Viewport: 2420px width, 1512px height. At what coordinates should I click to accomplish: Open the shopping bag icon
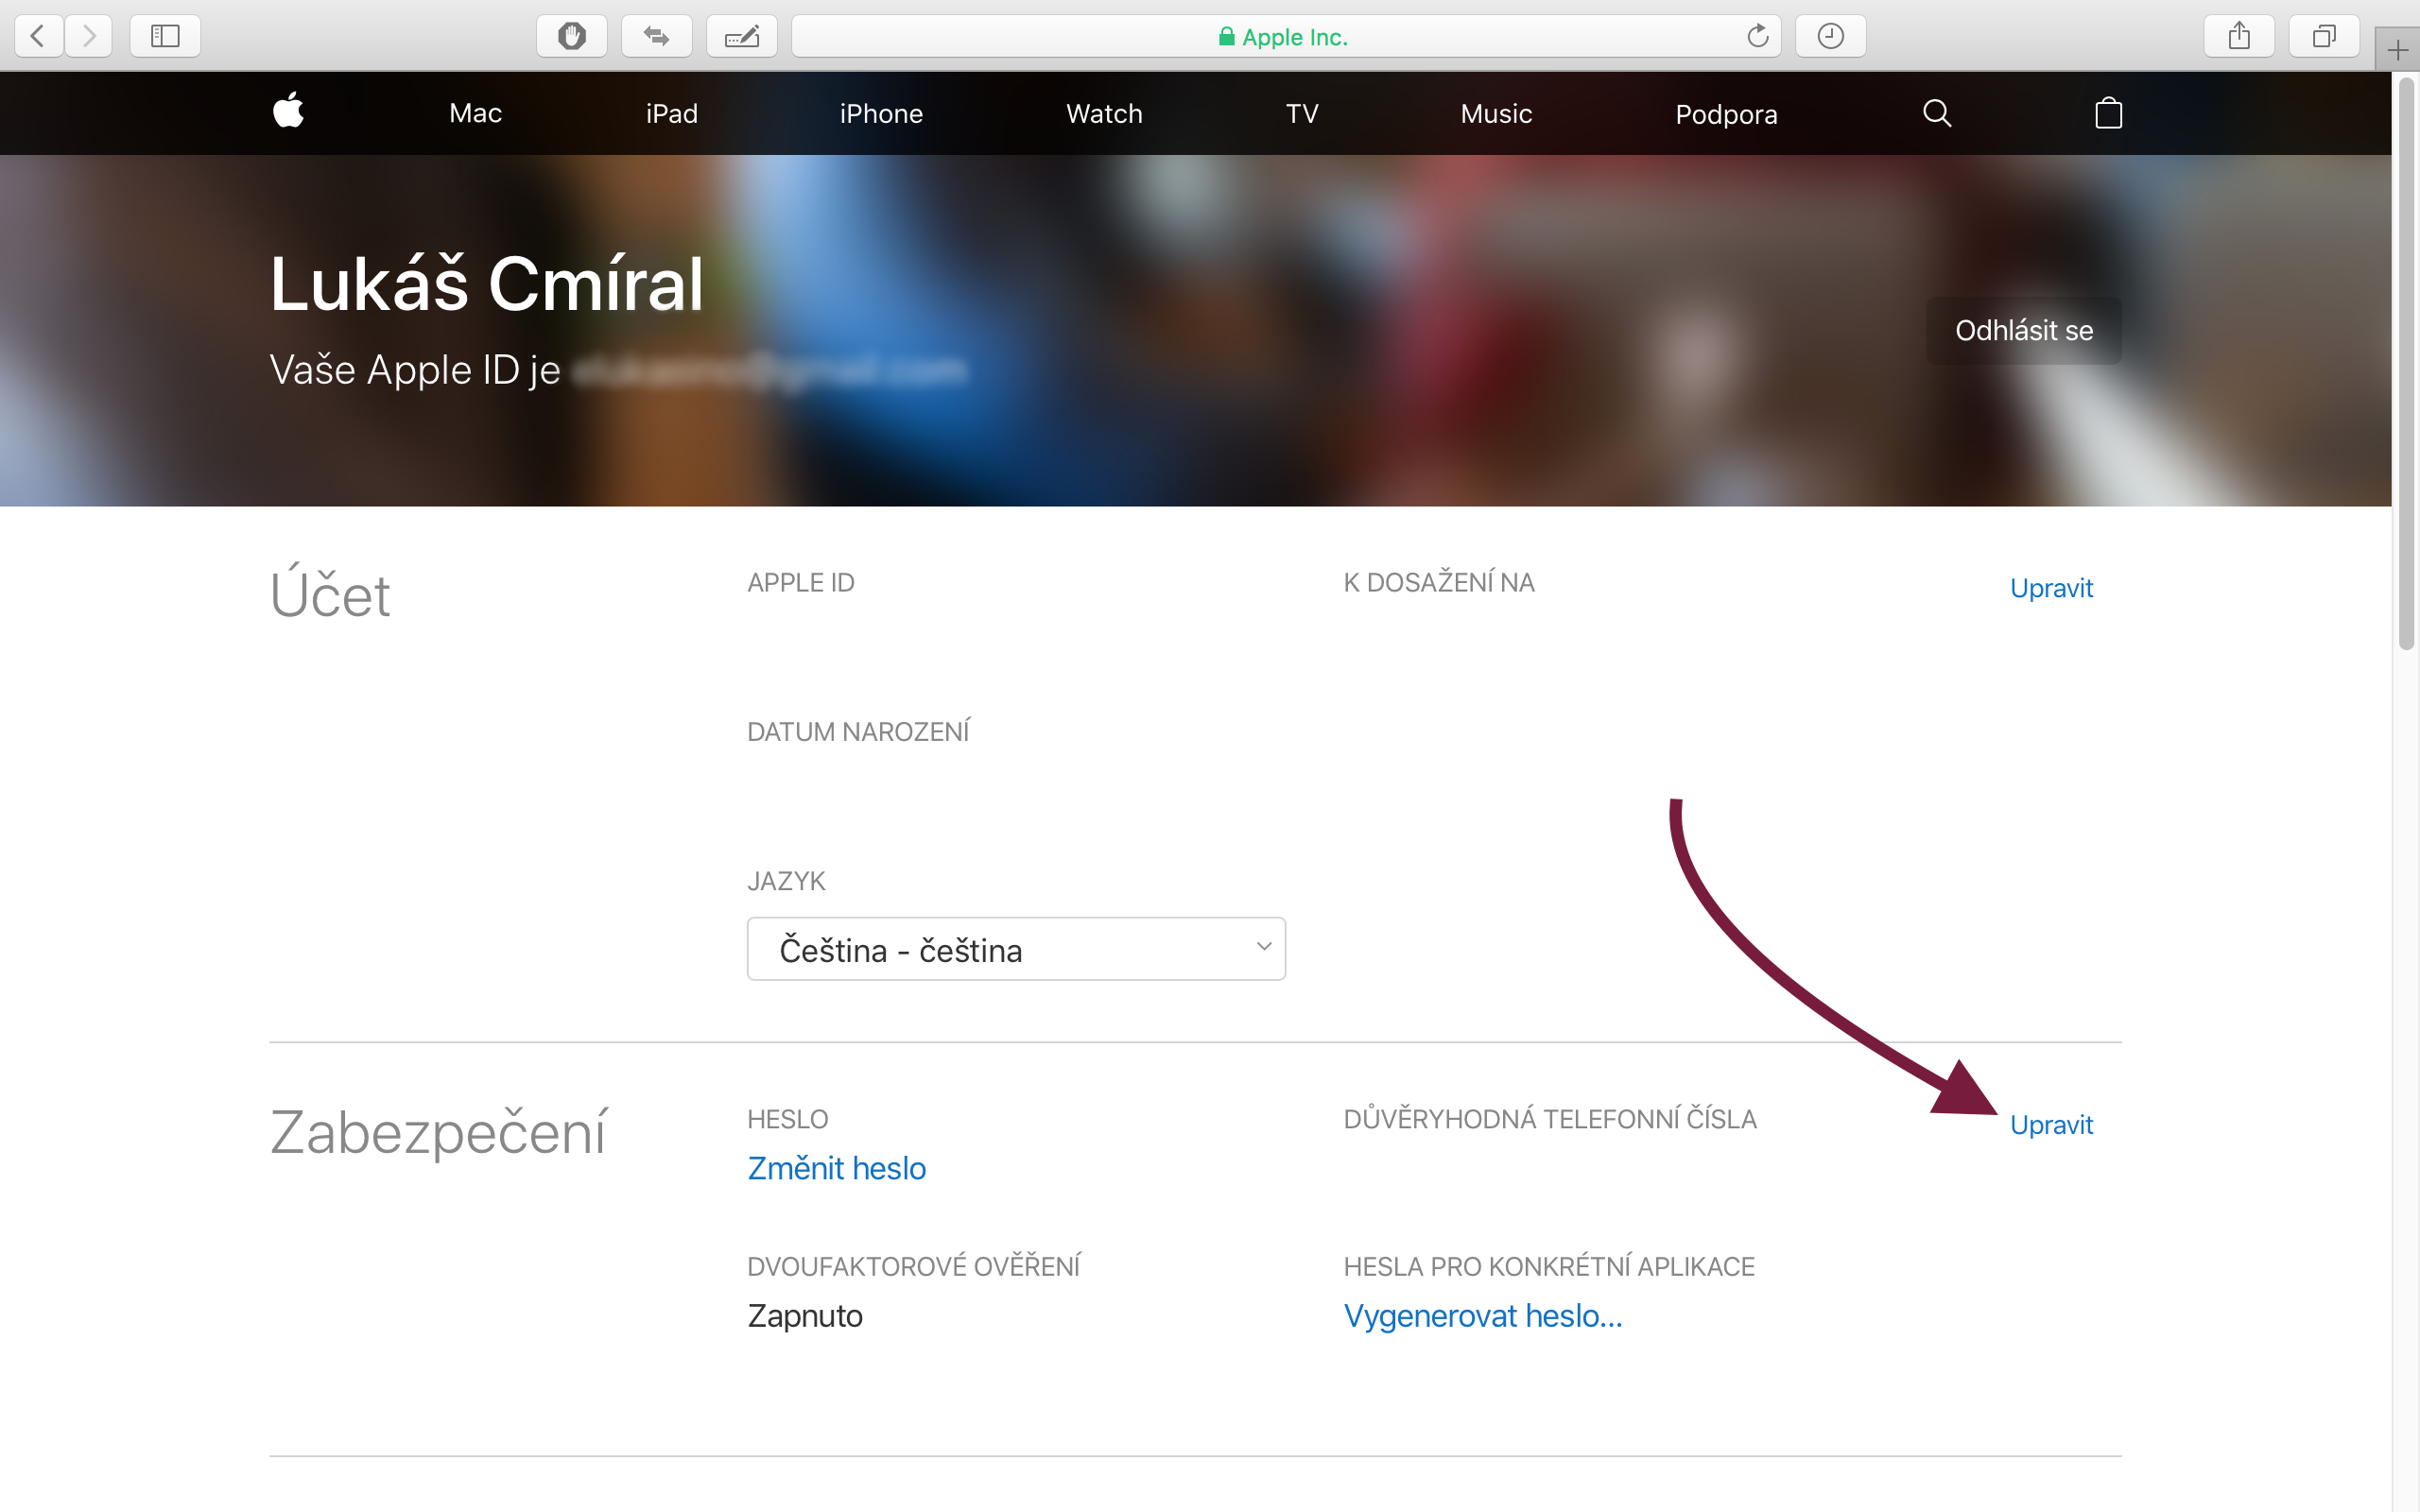(2108, 113)
